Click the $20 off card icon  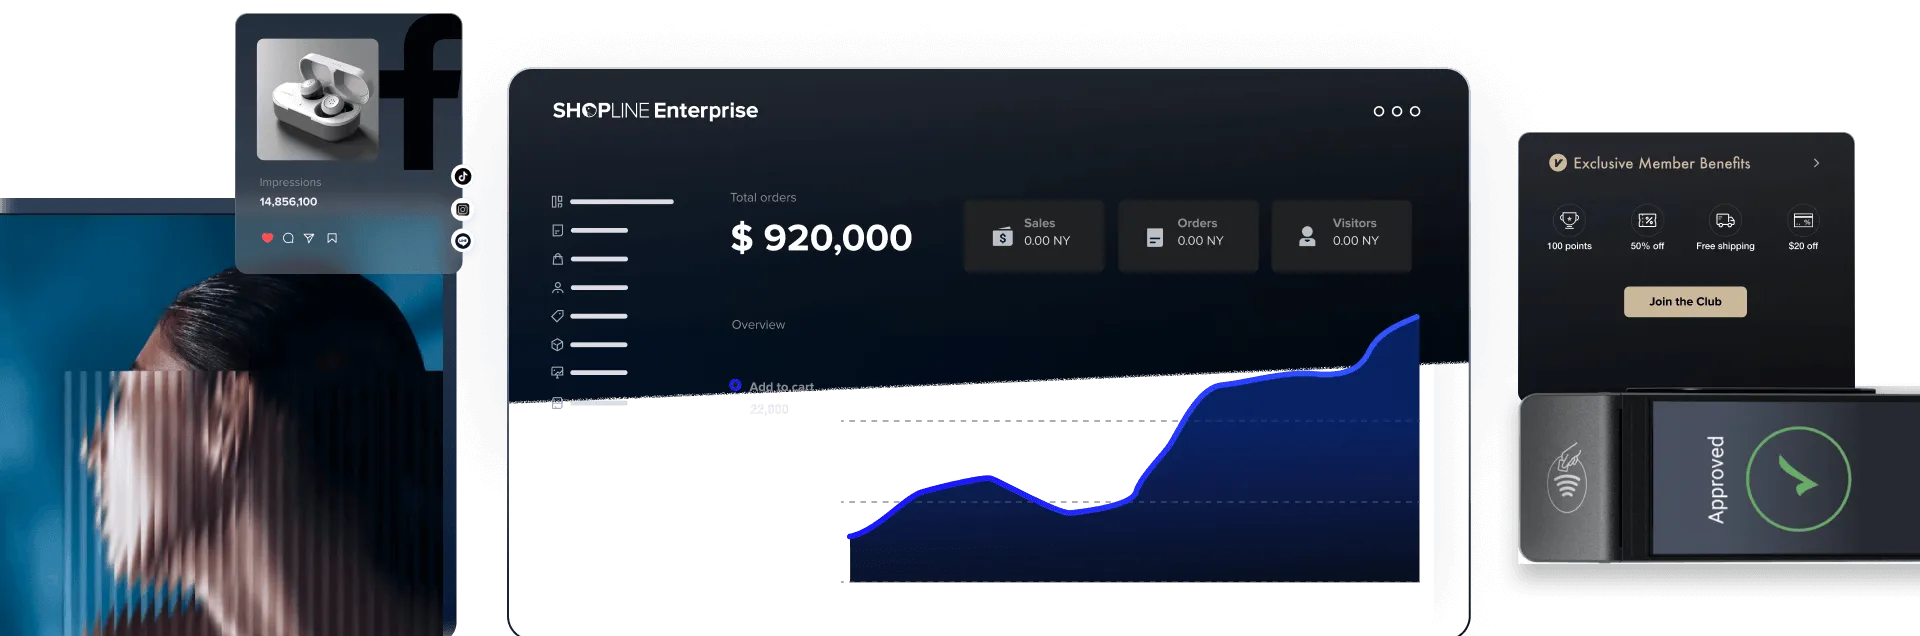pos(1803,220)
